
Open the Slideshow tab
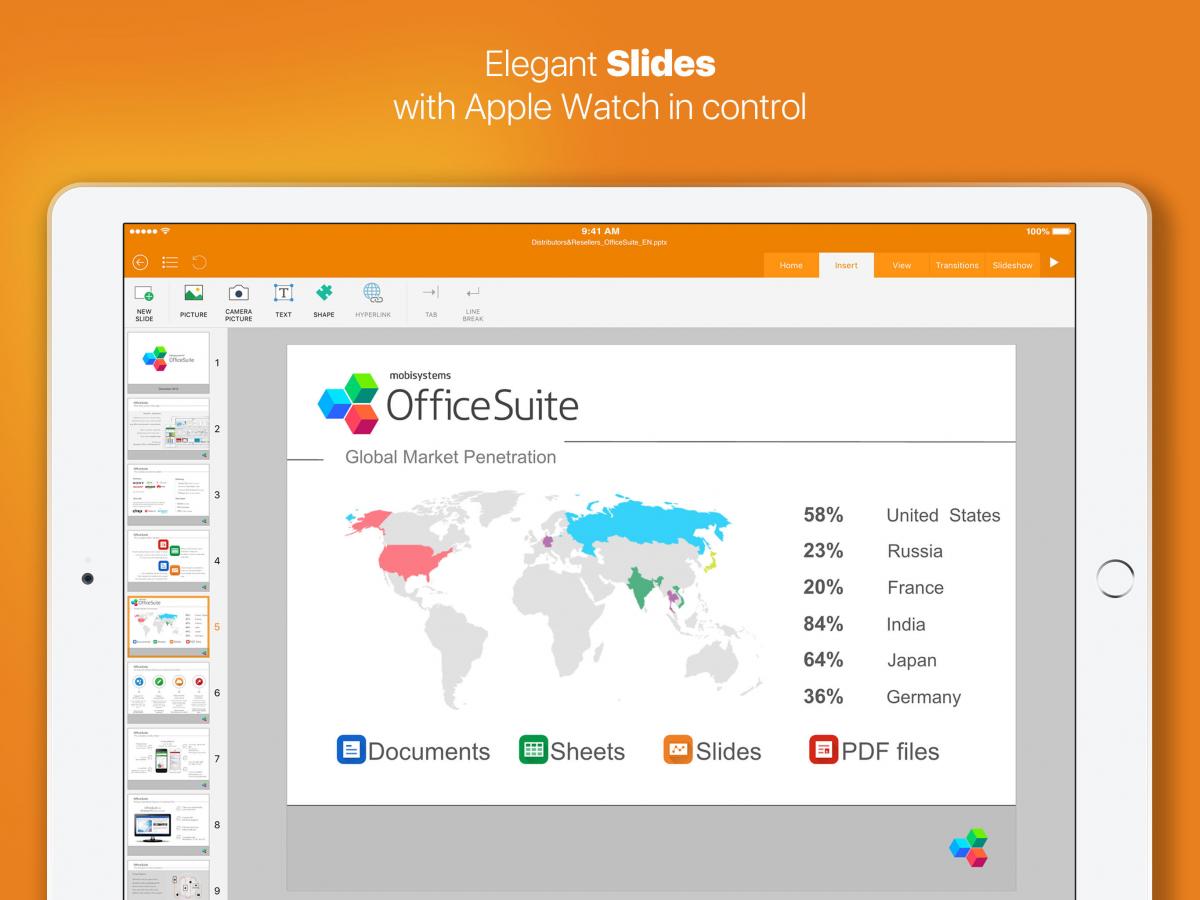1012,265
